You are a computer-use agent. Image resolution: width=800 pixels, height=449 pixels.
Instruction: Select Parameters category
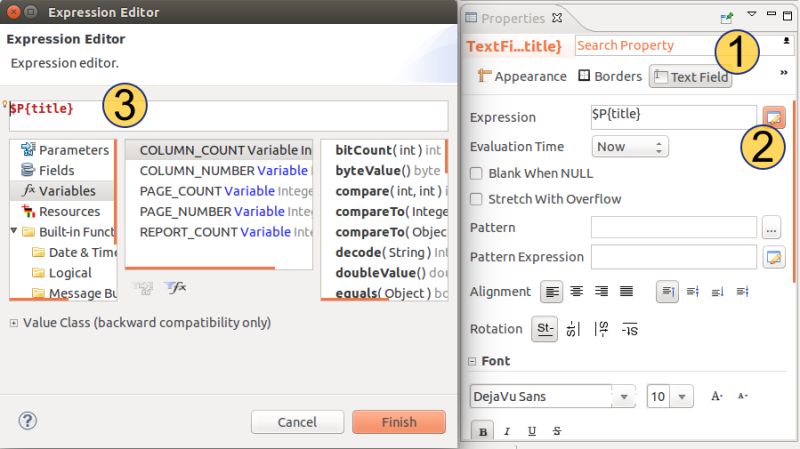(x=65, y=150)
